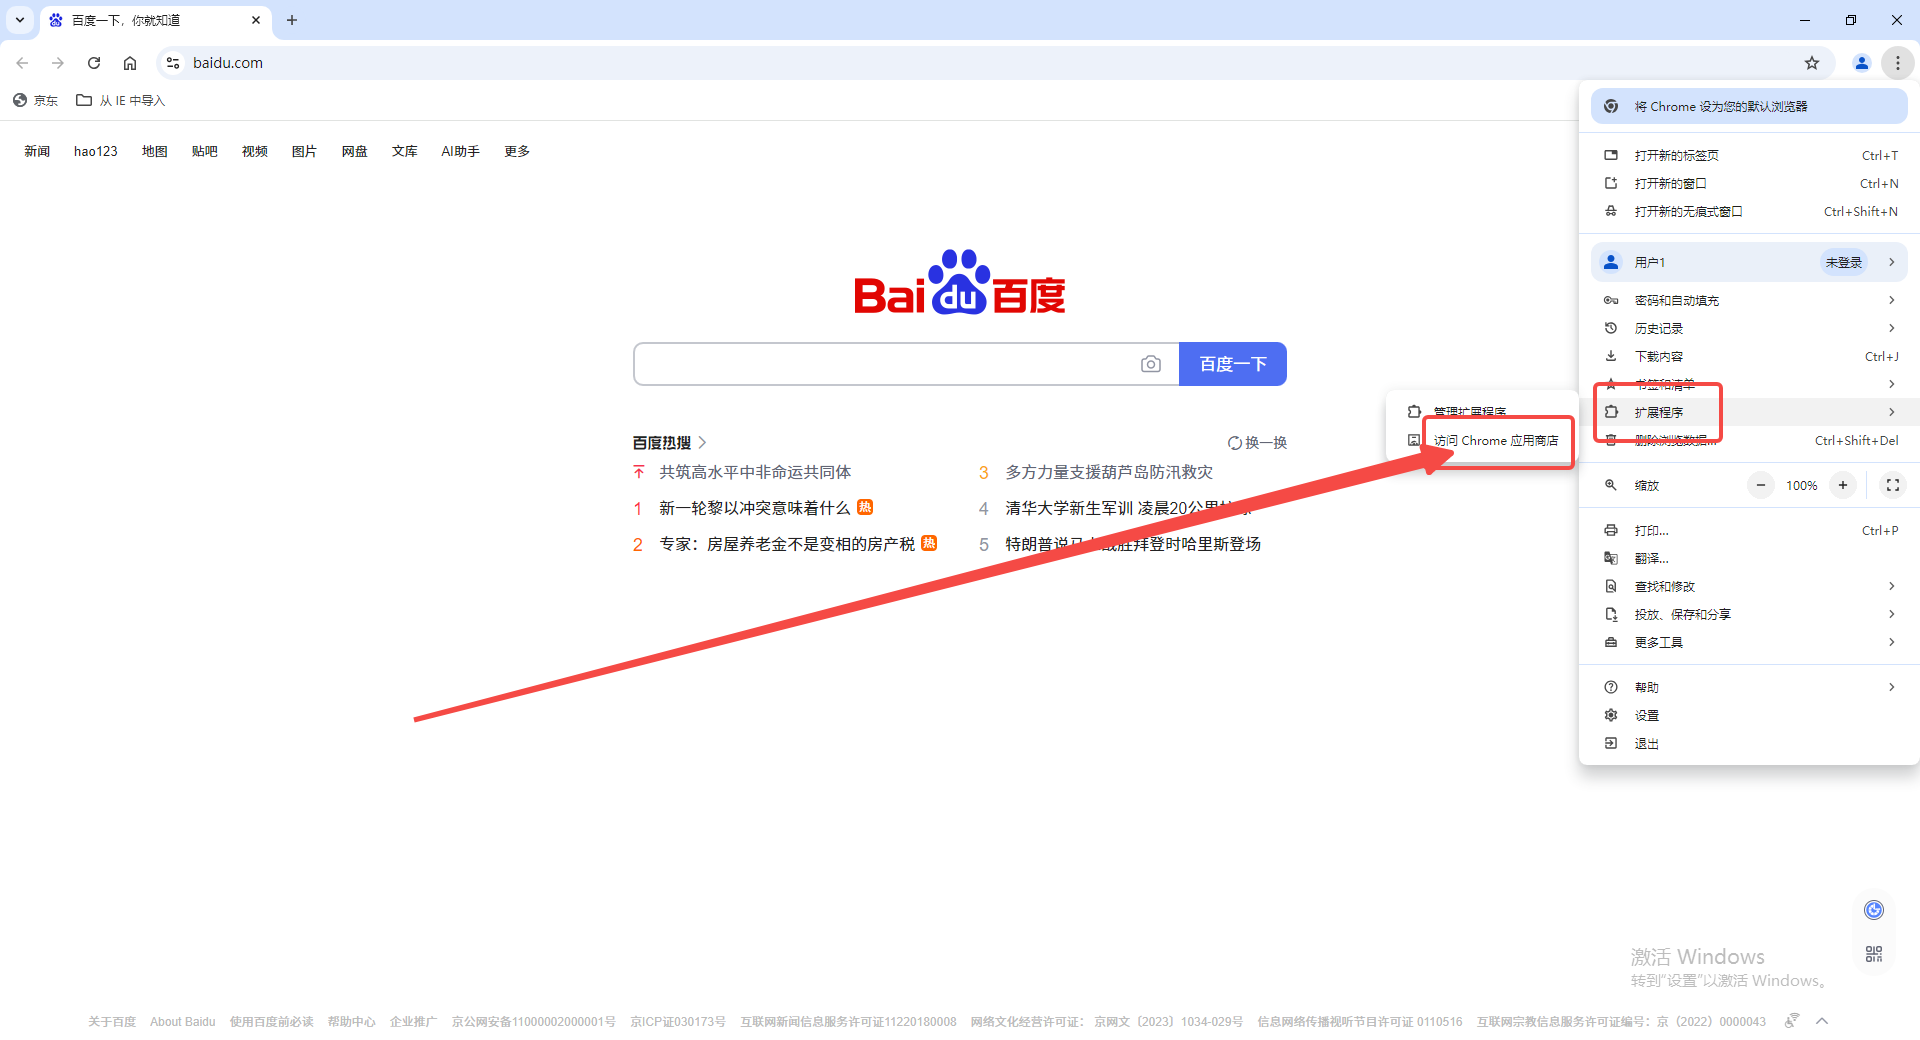Select 退出 menu item

[1749, 743]
